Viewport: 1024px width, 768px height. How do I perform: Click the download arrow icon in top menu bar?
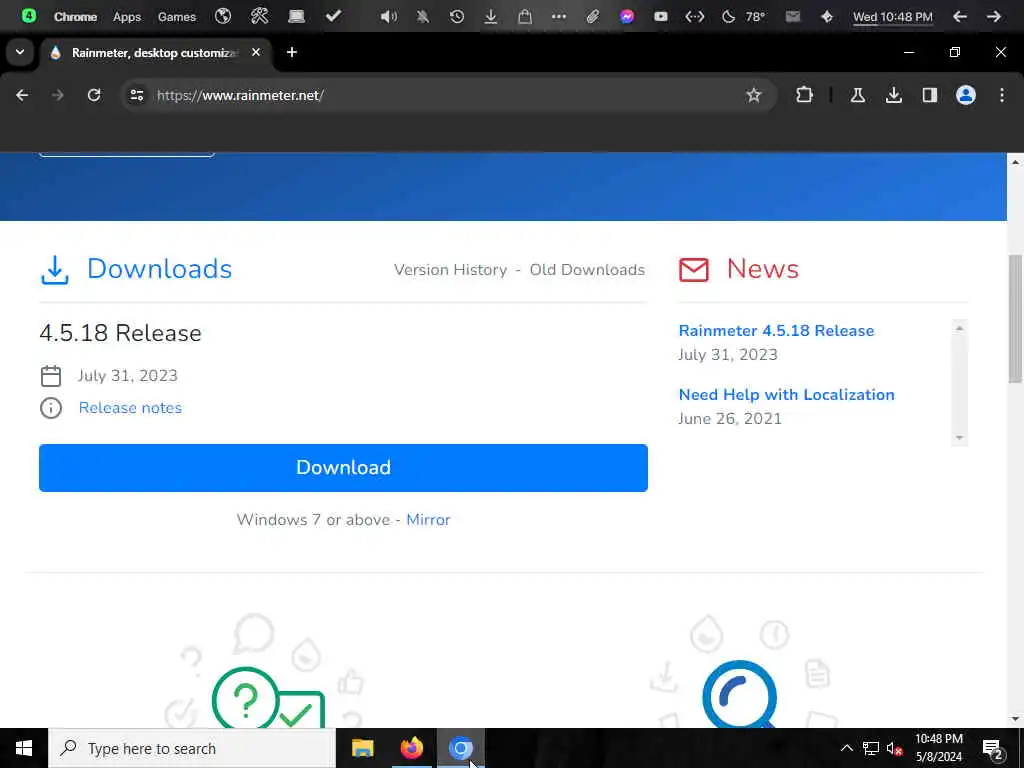491,17
